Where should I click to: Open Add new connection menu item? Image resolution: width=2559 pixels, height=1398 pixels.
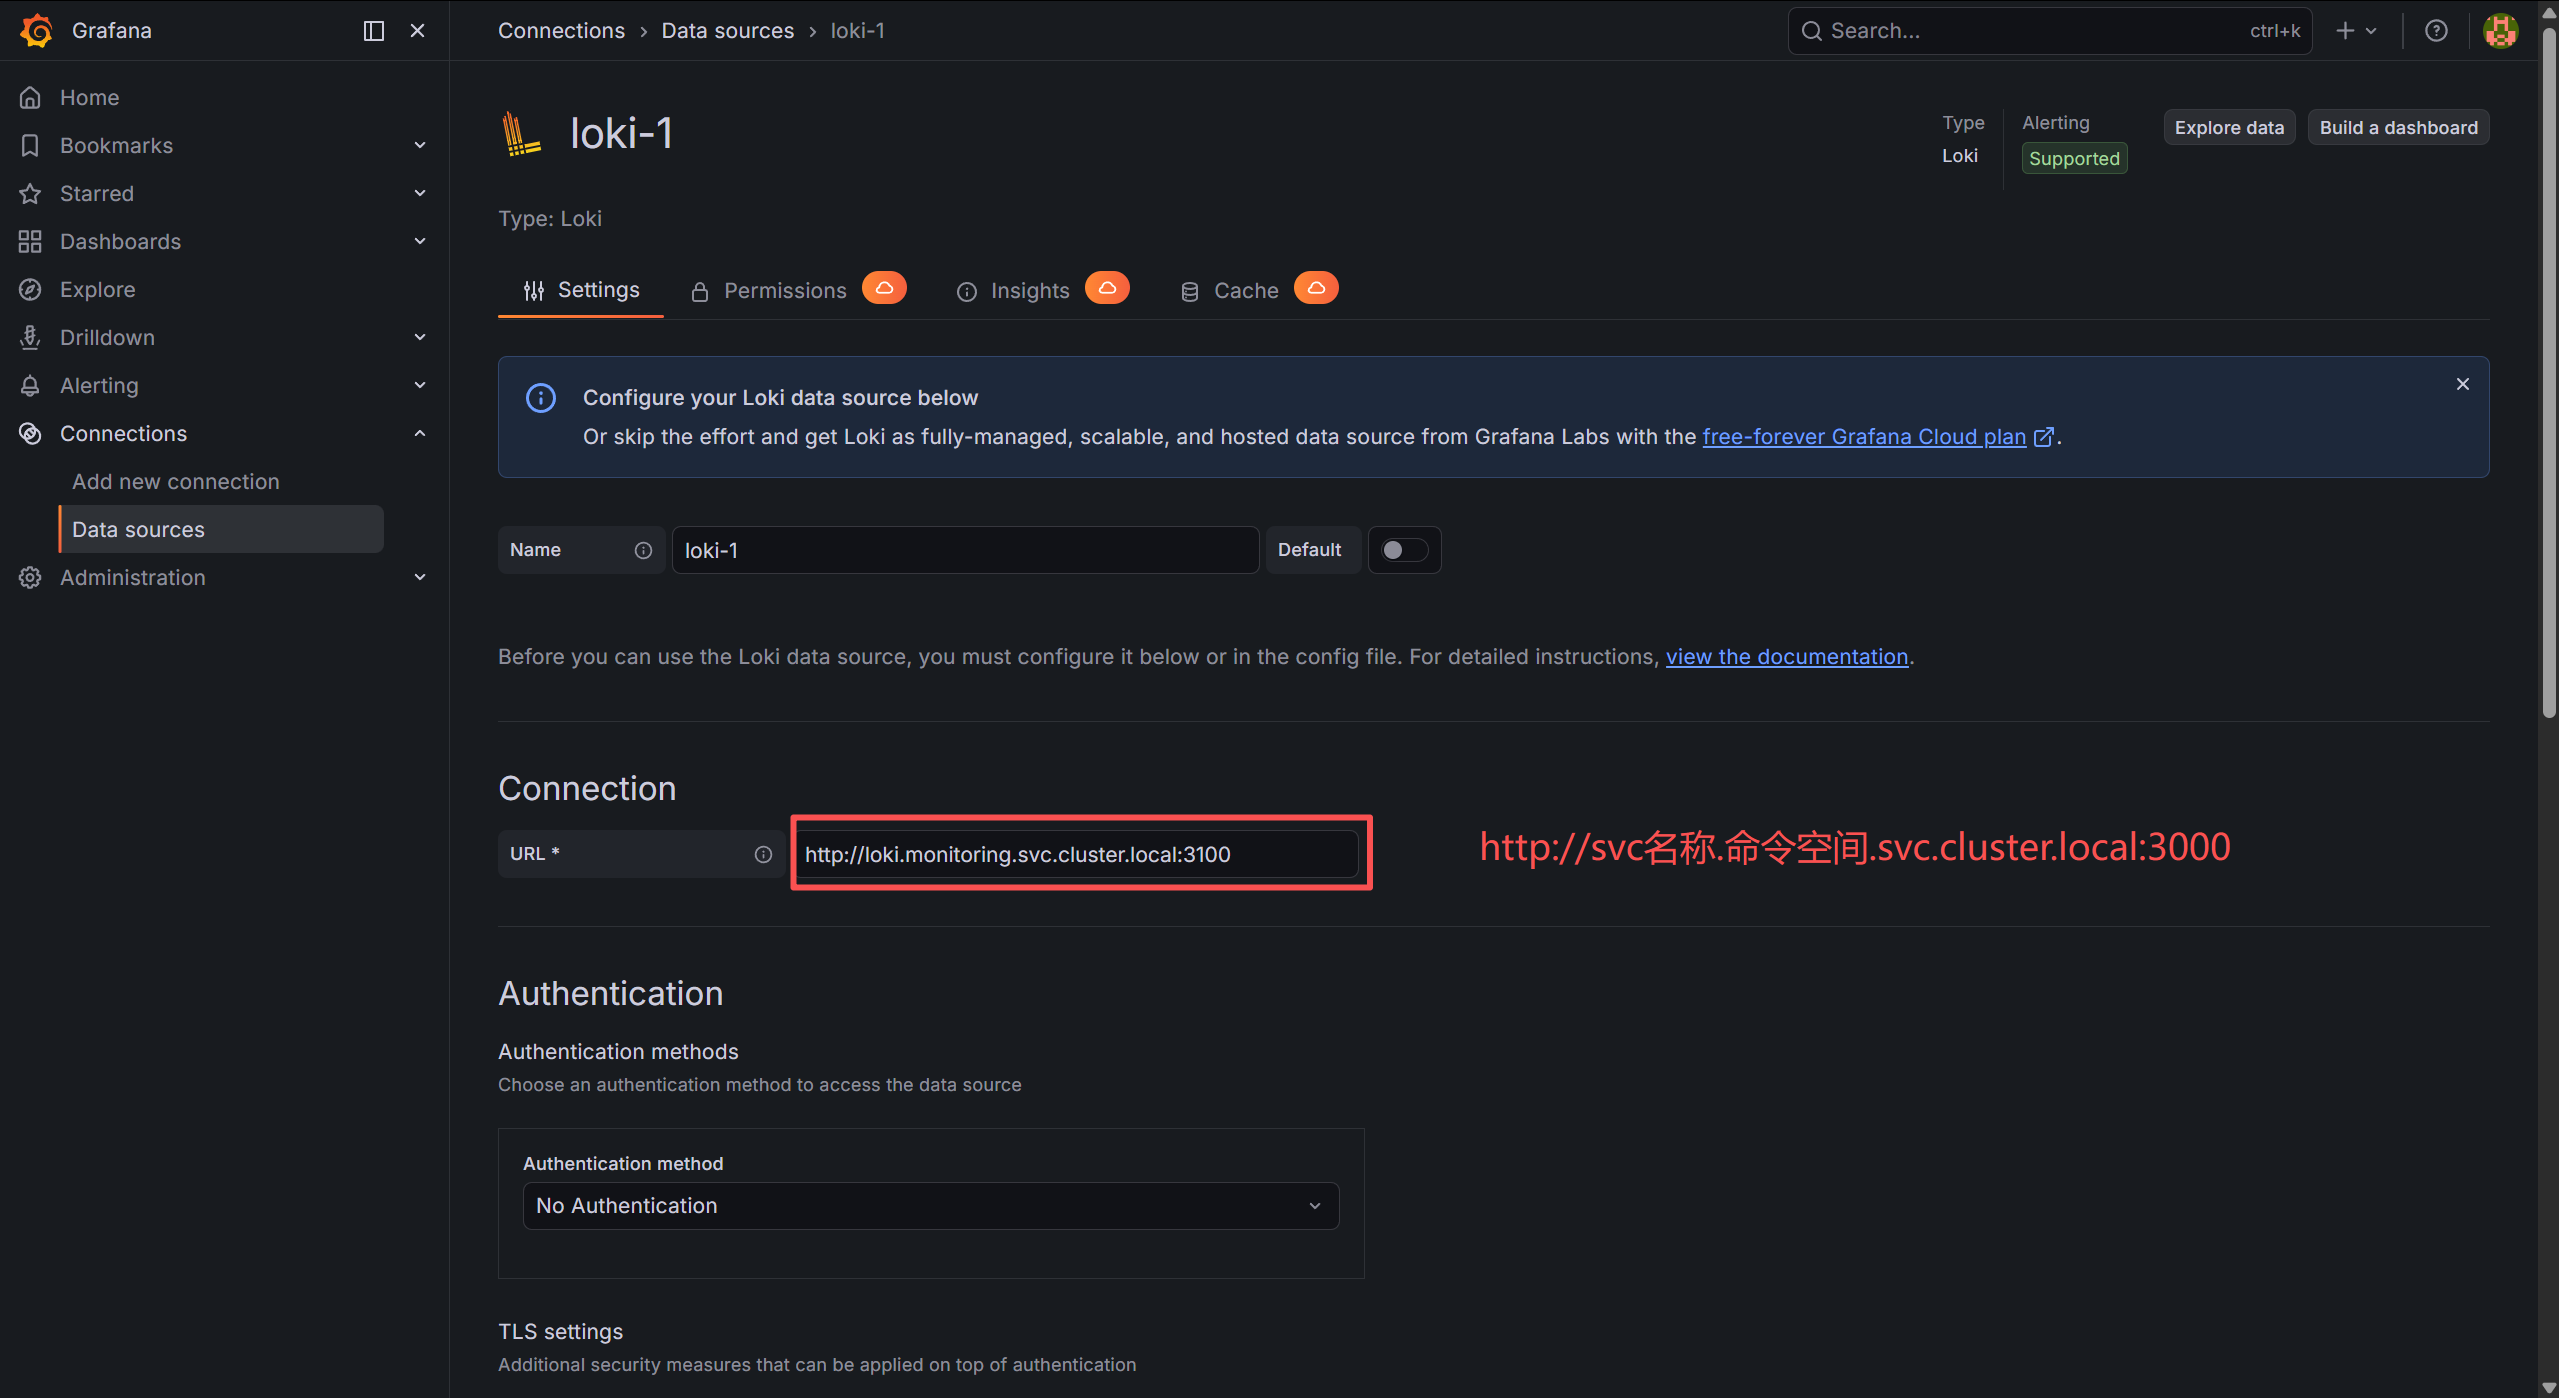point(176,481)
